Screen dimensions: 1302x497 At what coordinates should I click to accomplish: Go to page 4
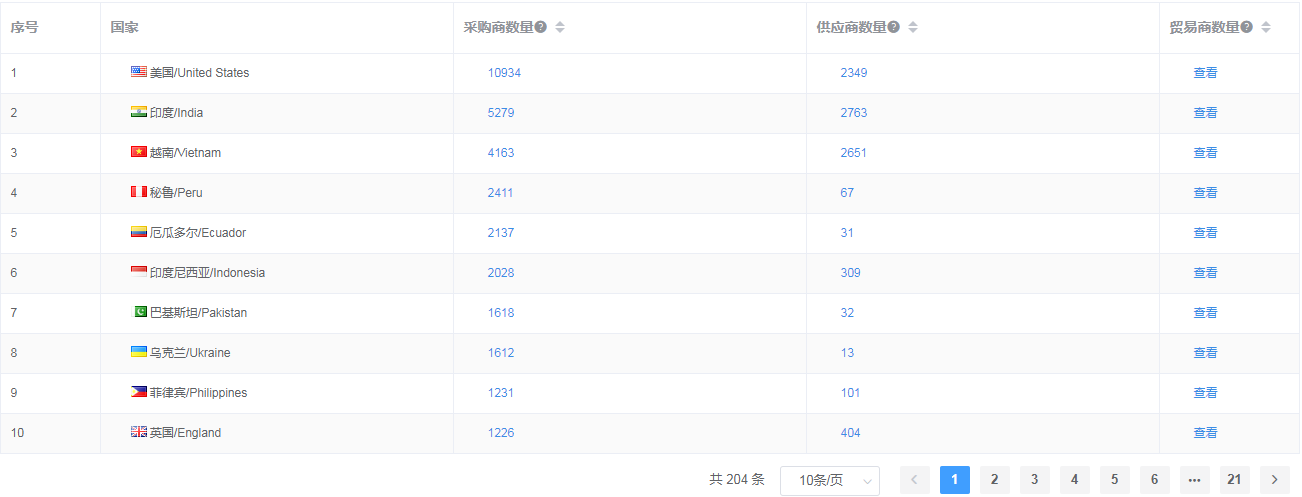pyautogui.click(x=1075, y=480)
